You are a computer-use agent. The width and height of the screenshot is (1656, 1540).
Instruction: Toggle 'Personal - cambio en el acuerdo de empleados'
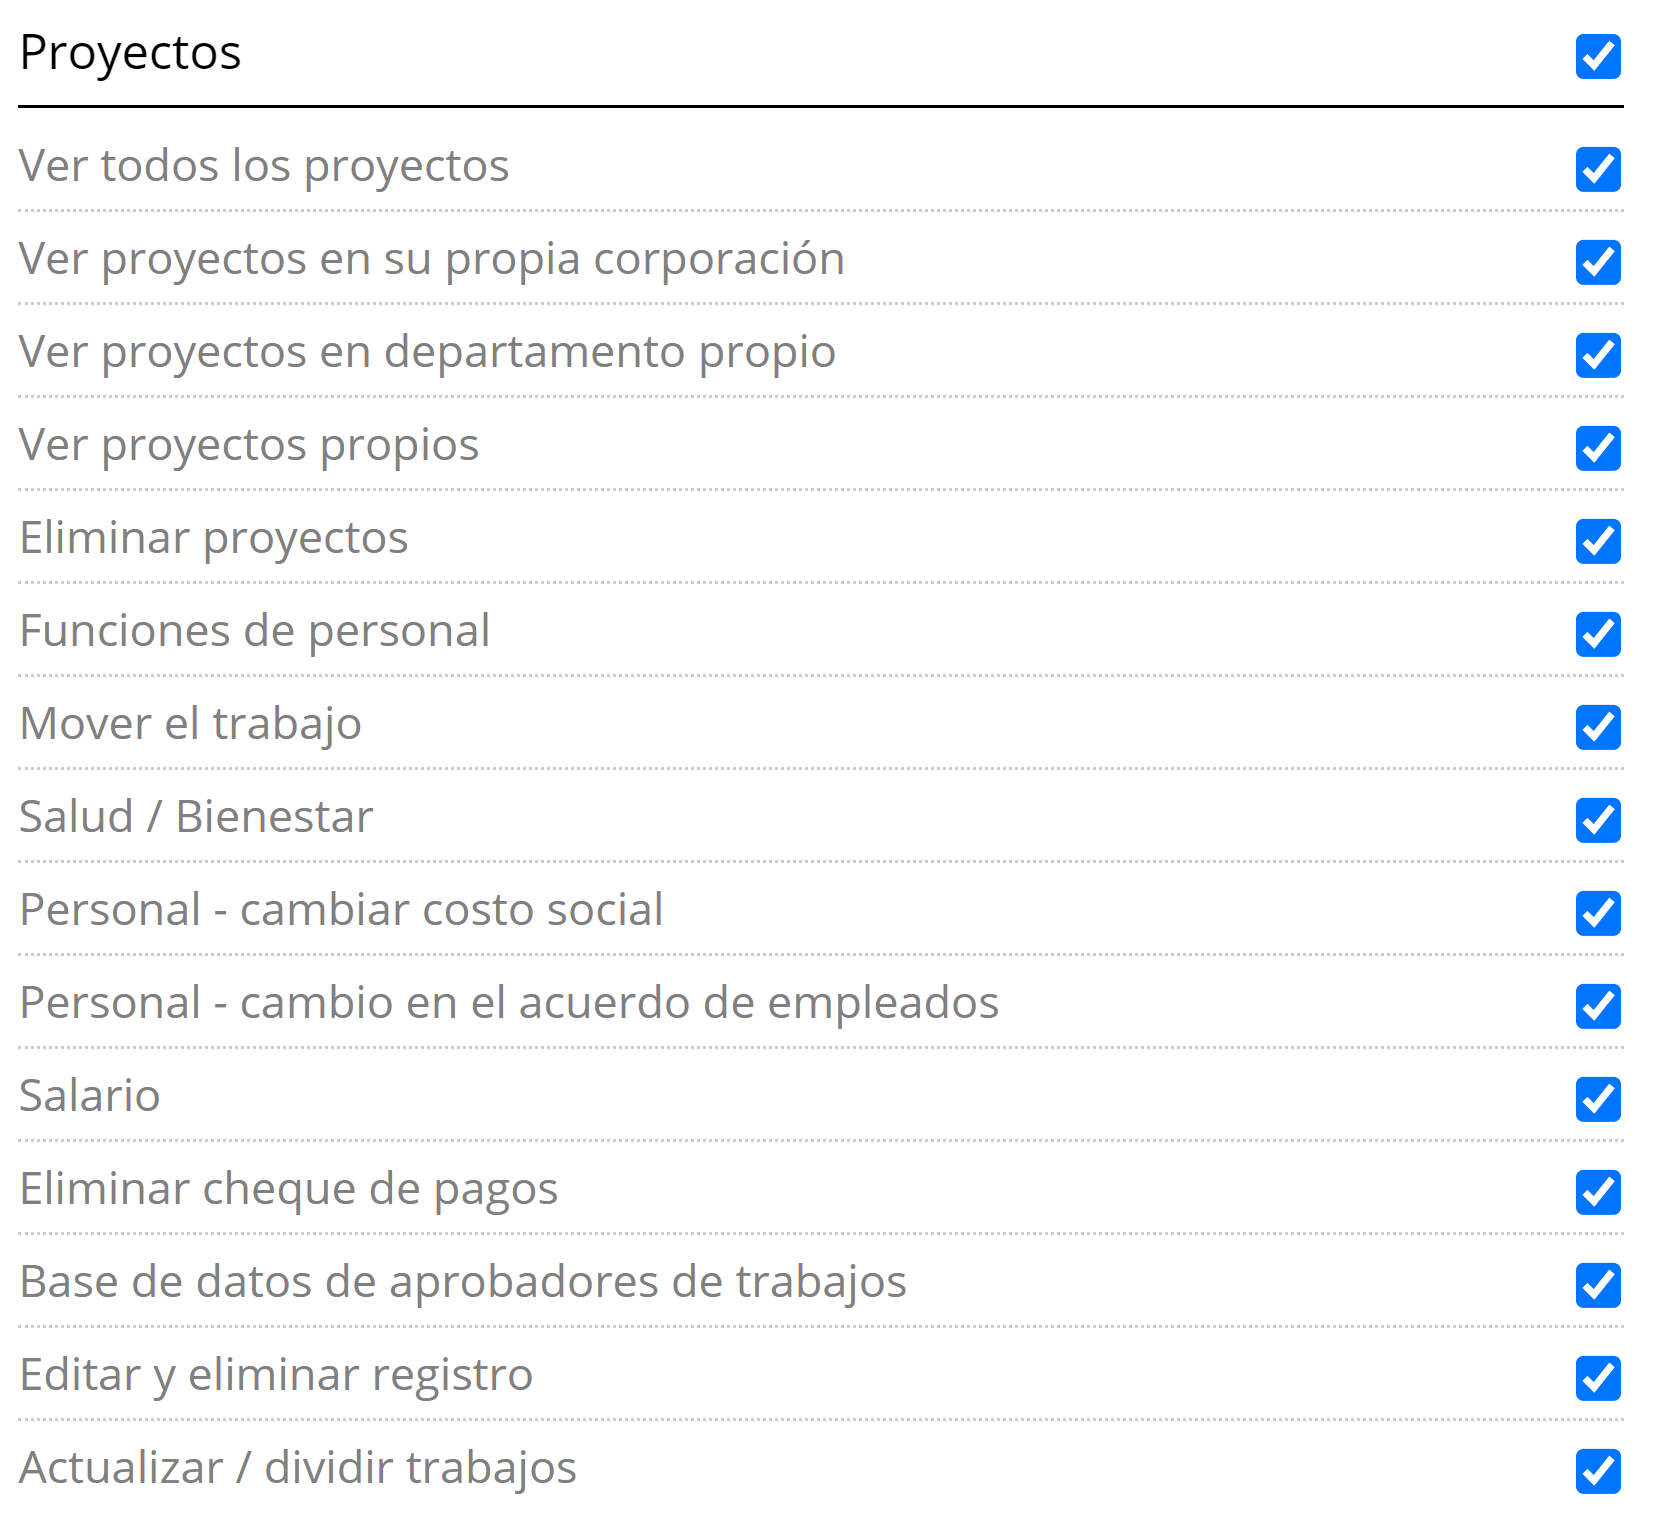coord(1597,1006)
